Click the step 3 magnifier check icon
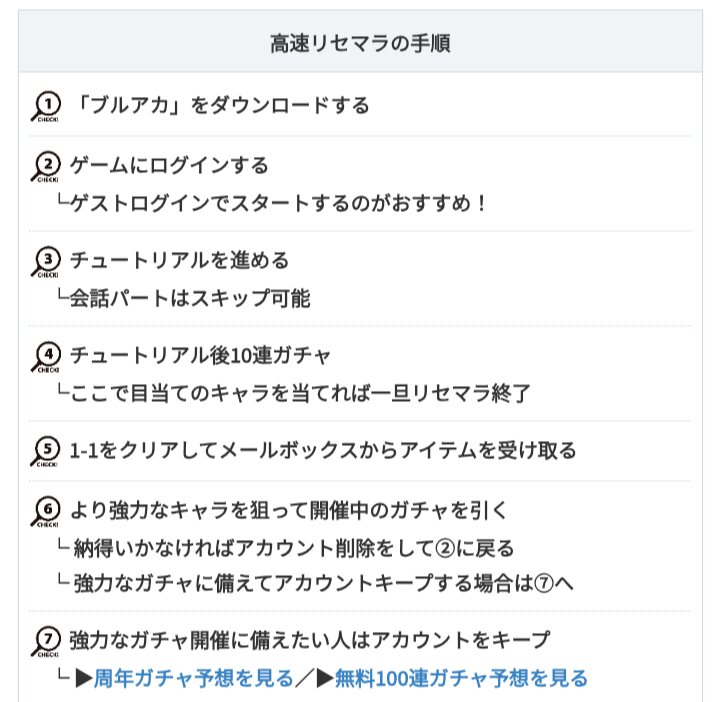720x702 pixels. pyautogui.click(x=47, y=261)
